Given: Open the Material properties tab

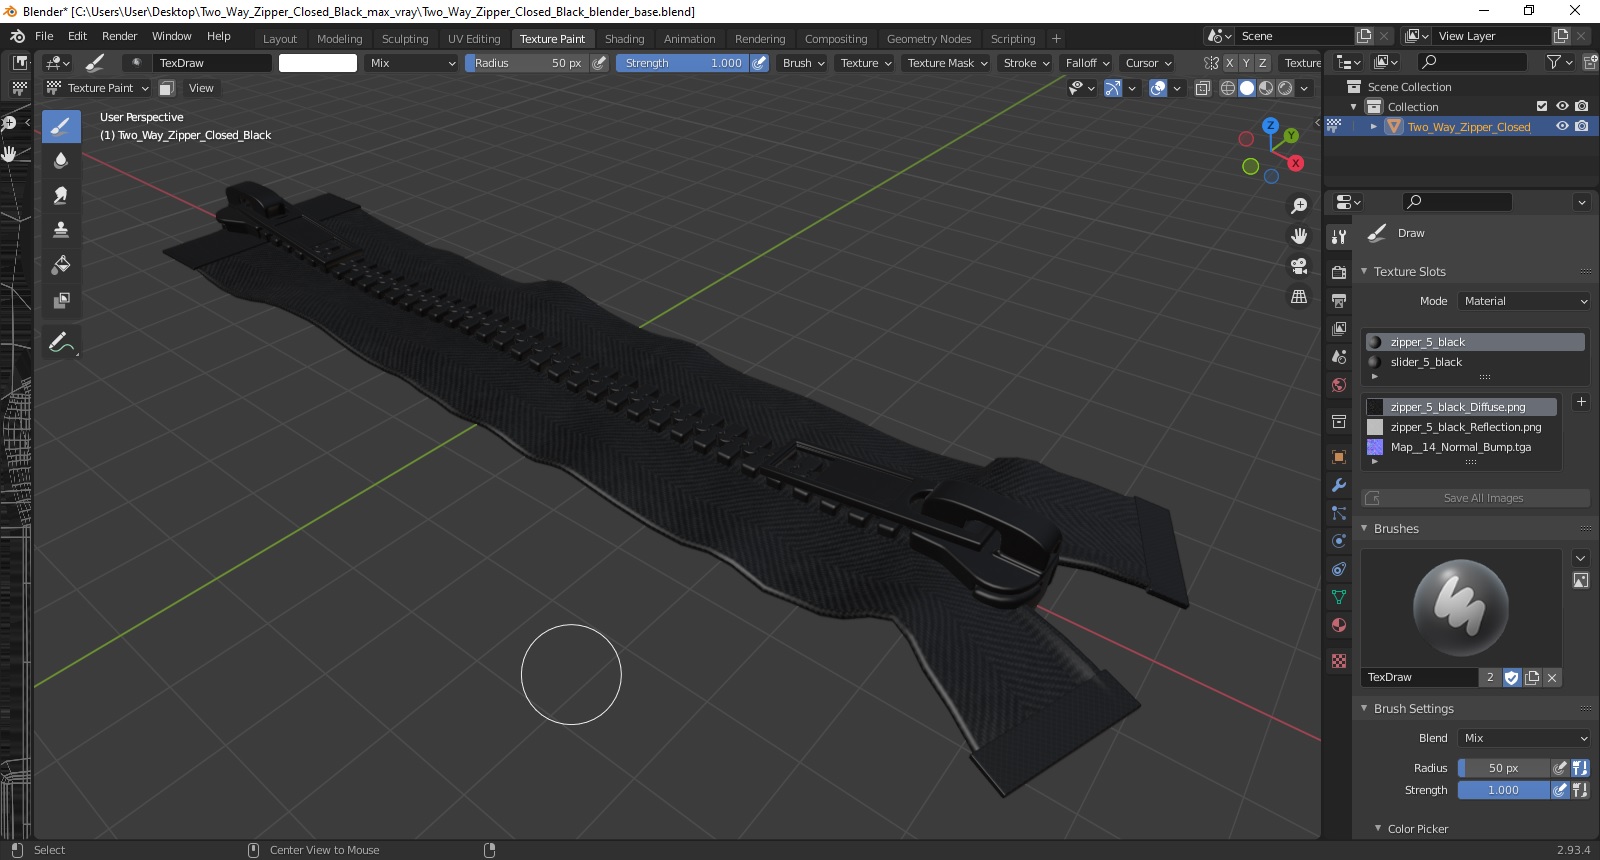Looking at the screenshot, I should point(1339,625).
